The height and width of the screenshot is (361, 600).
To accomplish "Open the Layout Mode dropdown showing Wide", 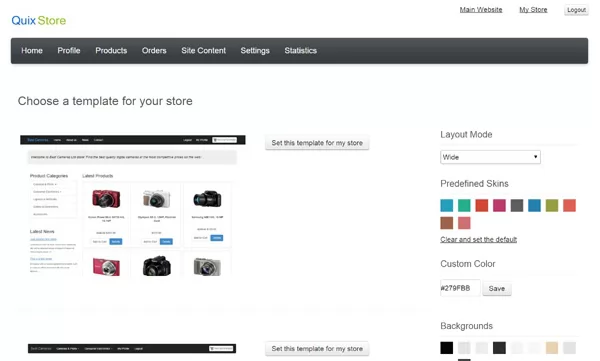I will 490,157.
